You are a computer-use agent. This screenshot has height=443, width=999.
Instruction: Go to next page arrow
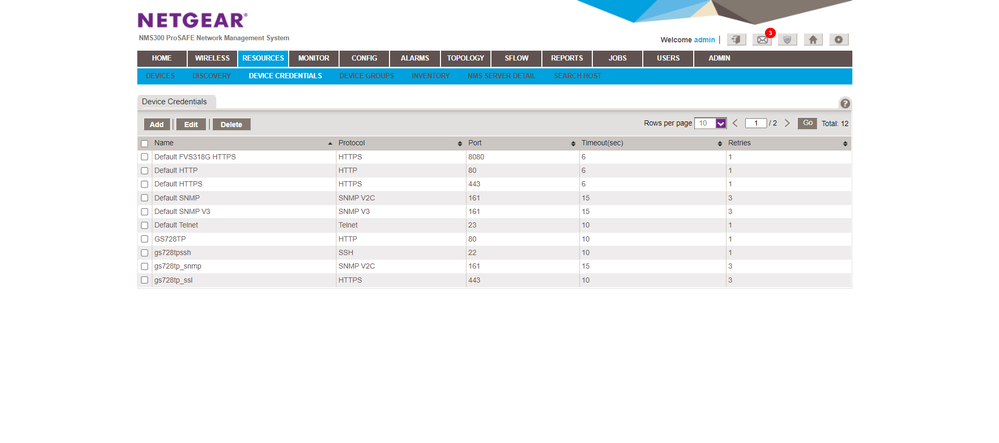click(786, 123)
